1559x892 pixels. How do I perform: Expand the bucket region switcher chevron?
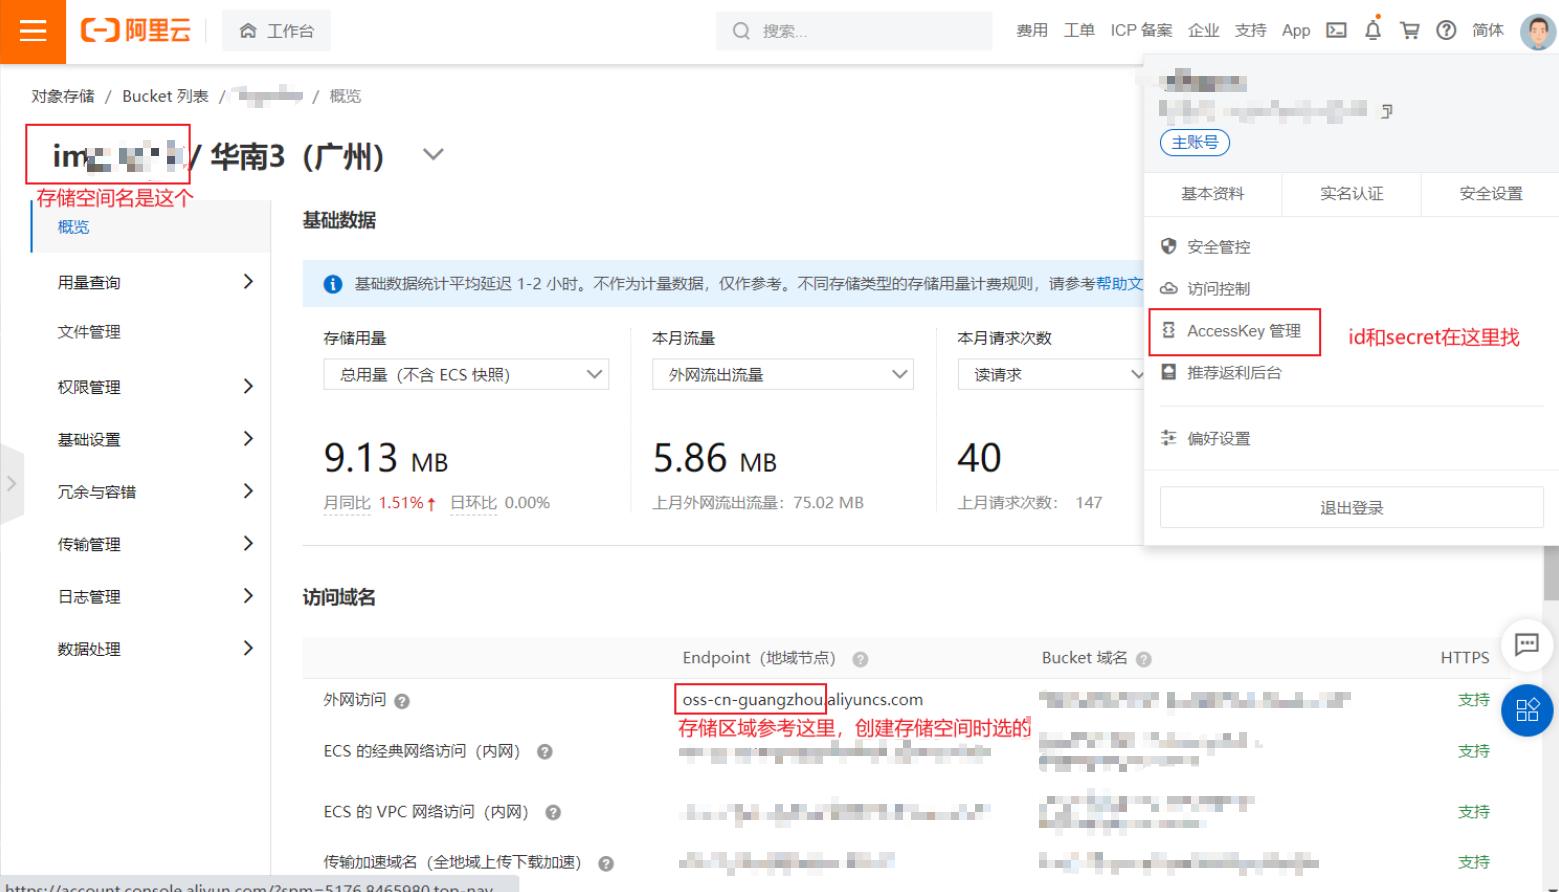click(433, 154)
